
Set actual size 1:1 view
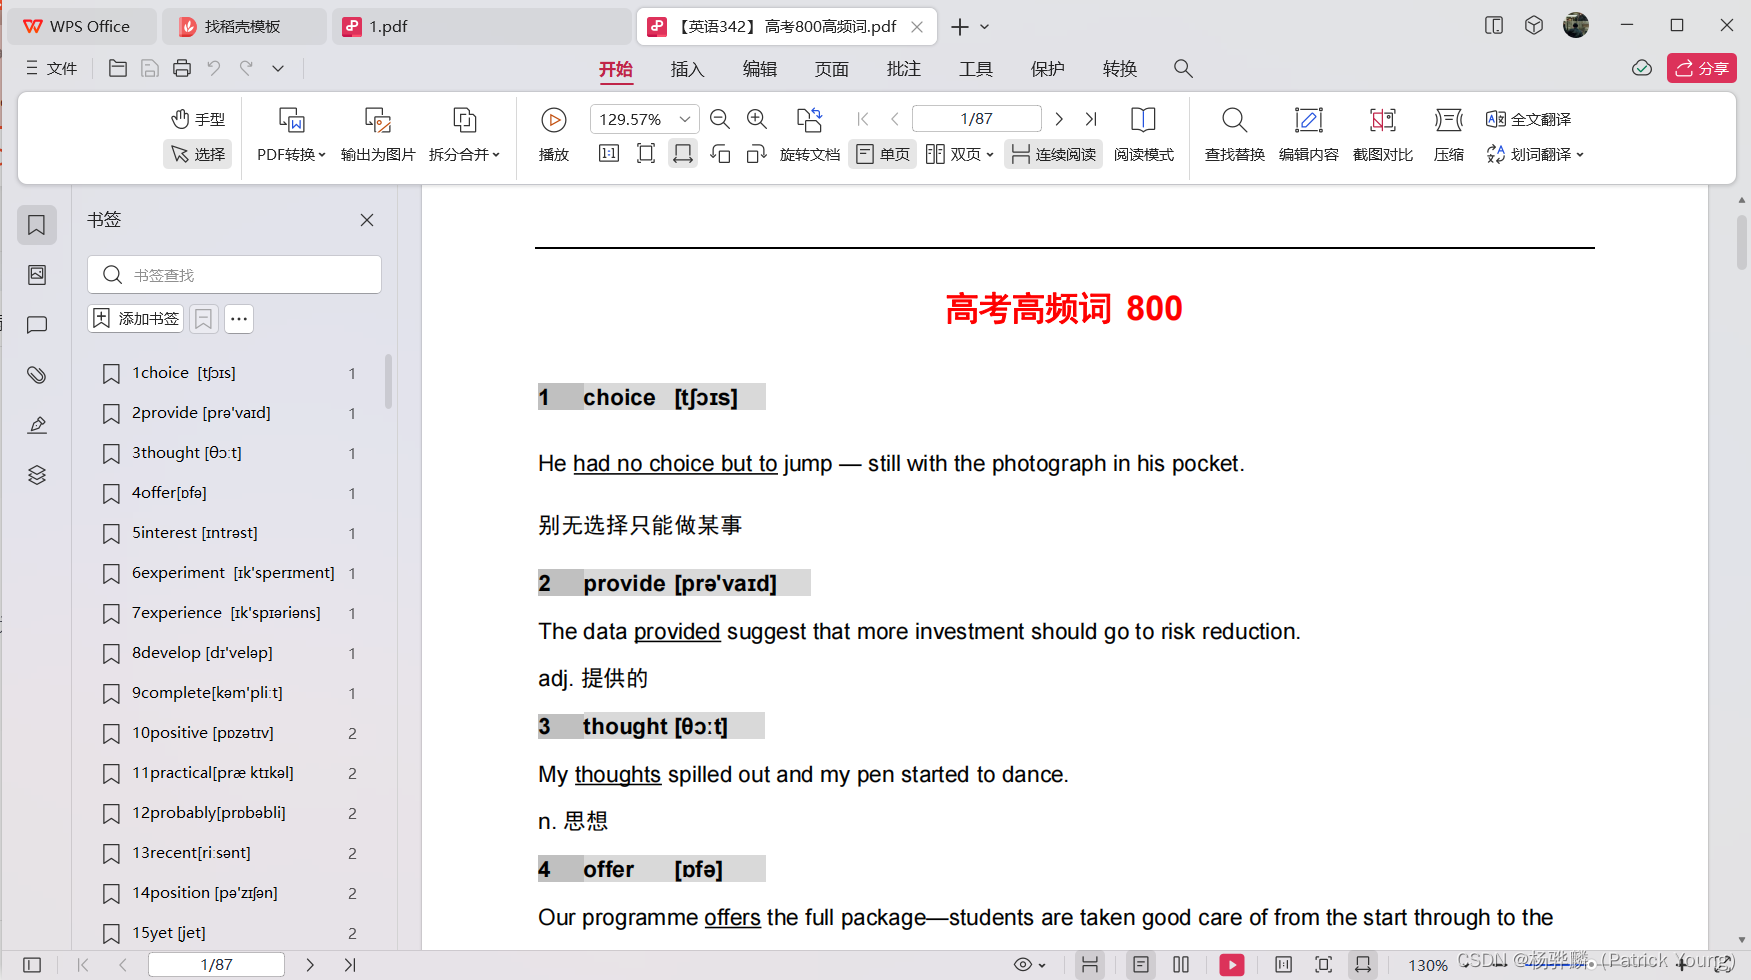[x=609, y=154]
